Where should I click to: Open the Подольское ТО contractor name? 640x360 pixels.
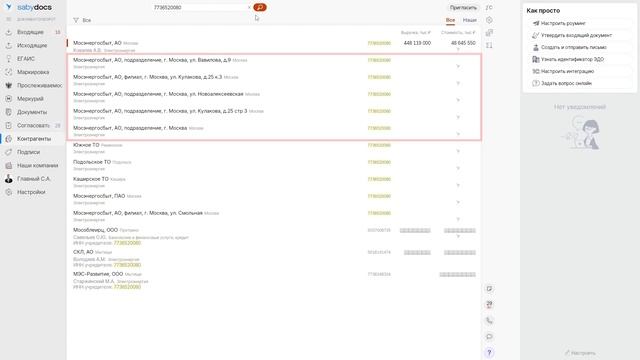[x=92, y=162]
